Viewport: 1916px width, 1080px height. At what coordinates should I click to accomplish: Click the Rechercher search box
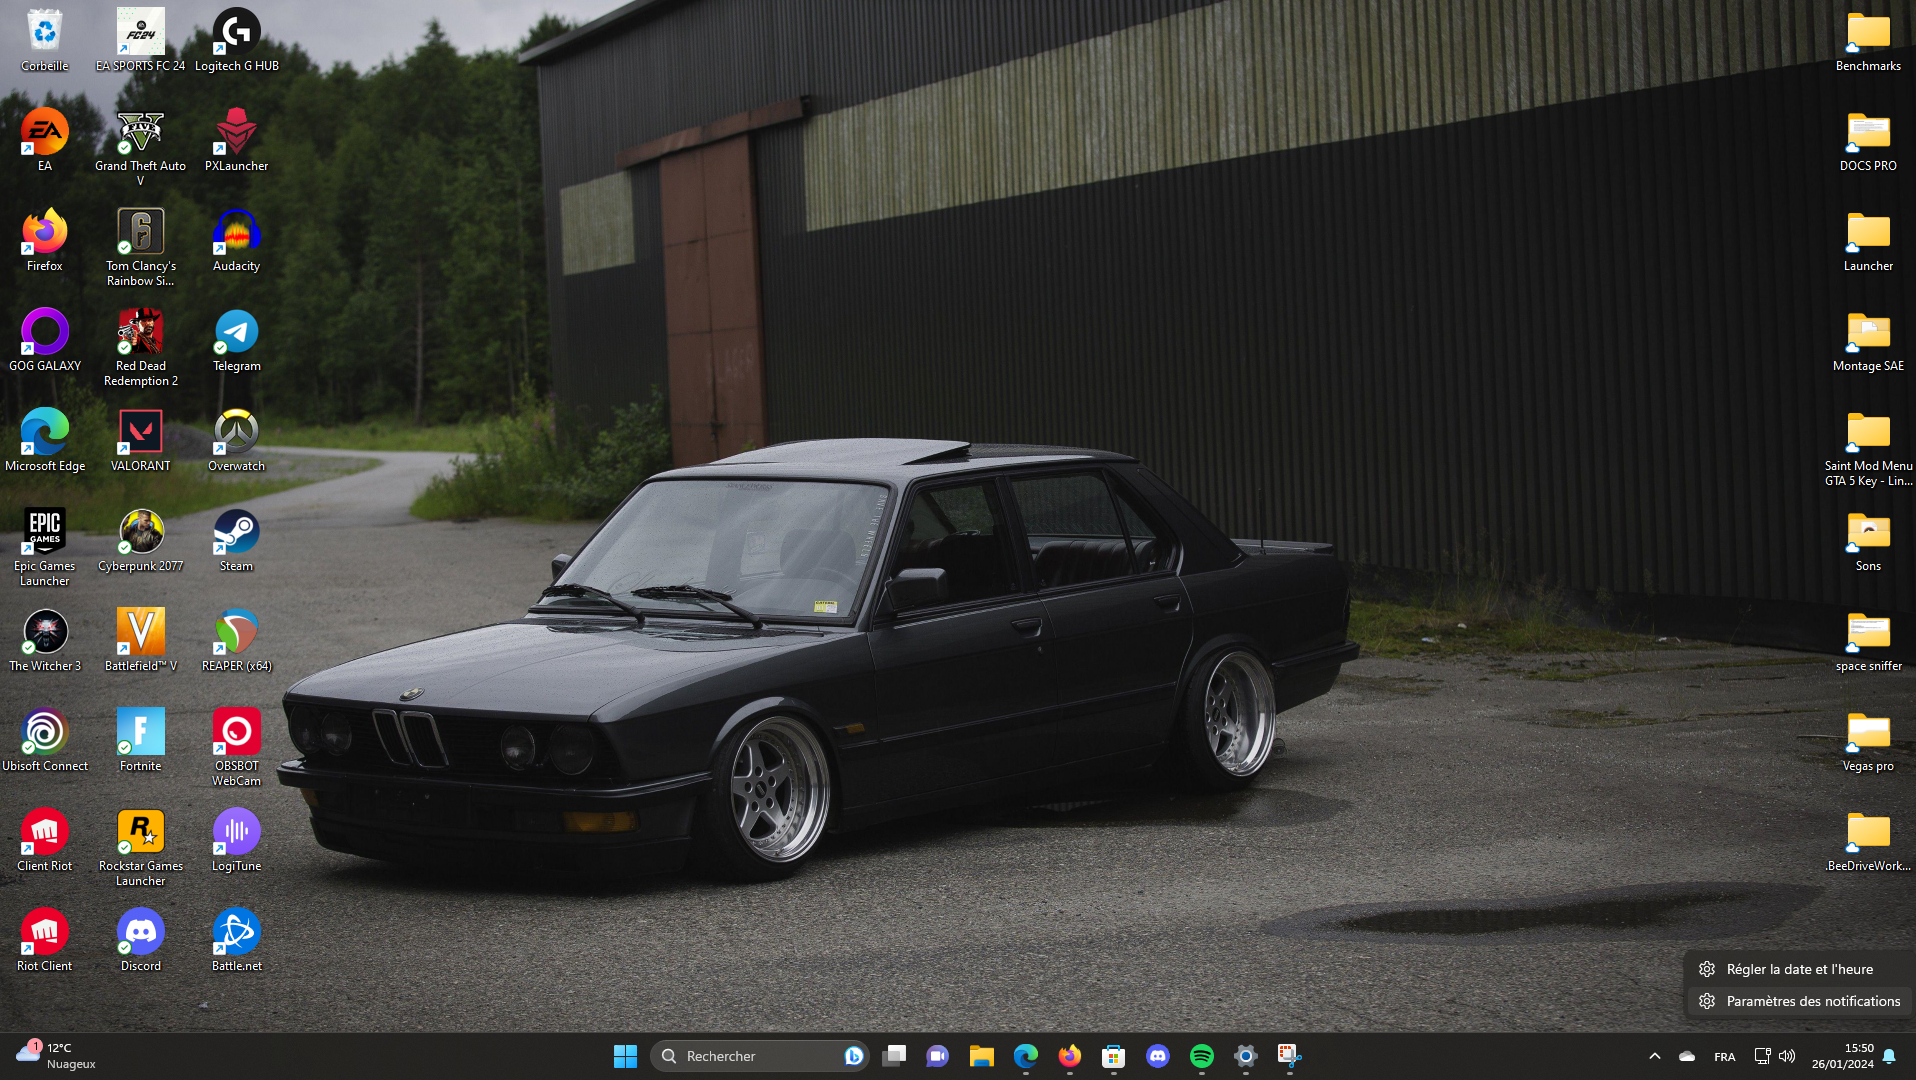[759, 1056]
